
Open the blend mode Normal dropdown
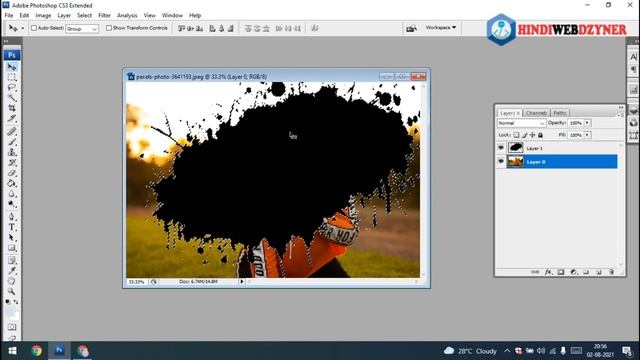click(521, 123)
